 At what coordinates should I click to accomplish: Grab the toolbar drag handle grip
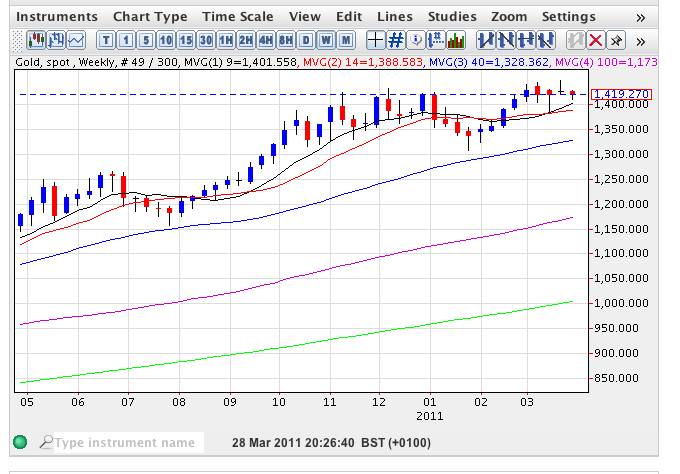[17, 41]
